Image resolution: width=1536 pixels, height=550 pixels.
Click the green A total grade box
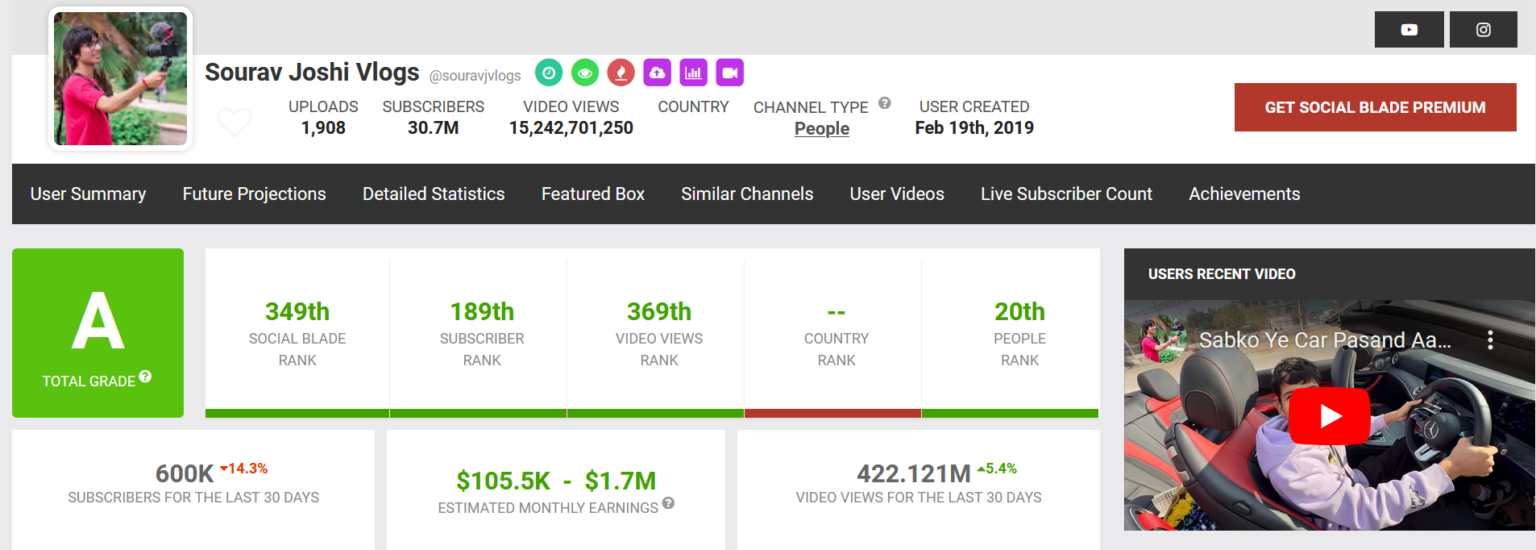click(x=98, y=333)
